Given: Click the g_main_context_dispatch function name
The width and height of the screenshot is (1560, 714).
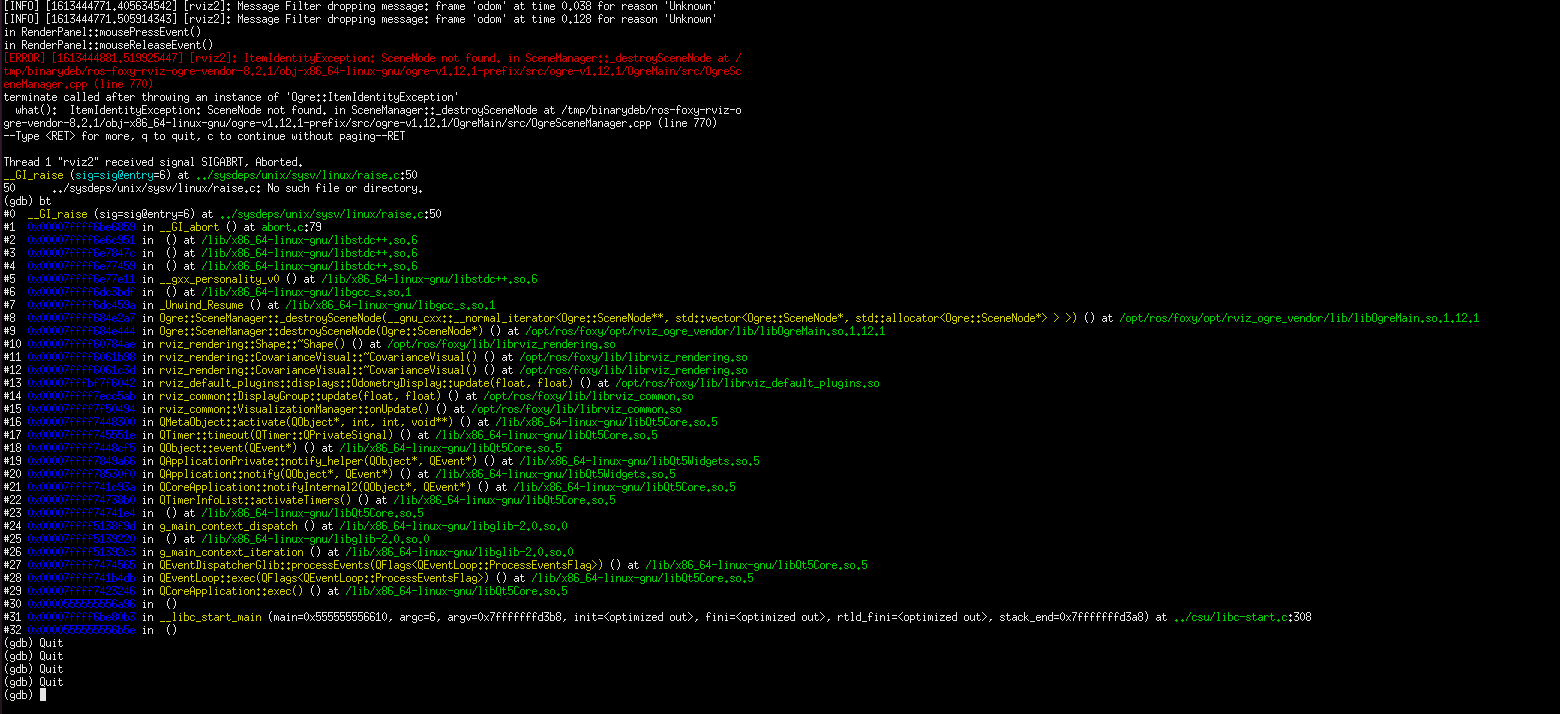Looking at the screenshot, I should (230, 525).
